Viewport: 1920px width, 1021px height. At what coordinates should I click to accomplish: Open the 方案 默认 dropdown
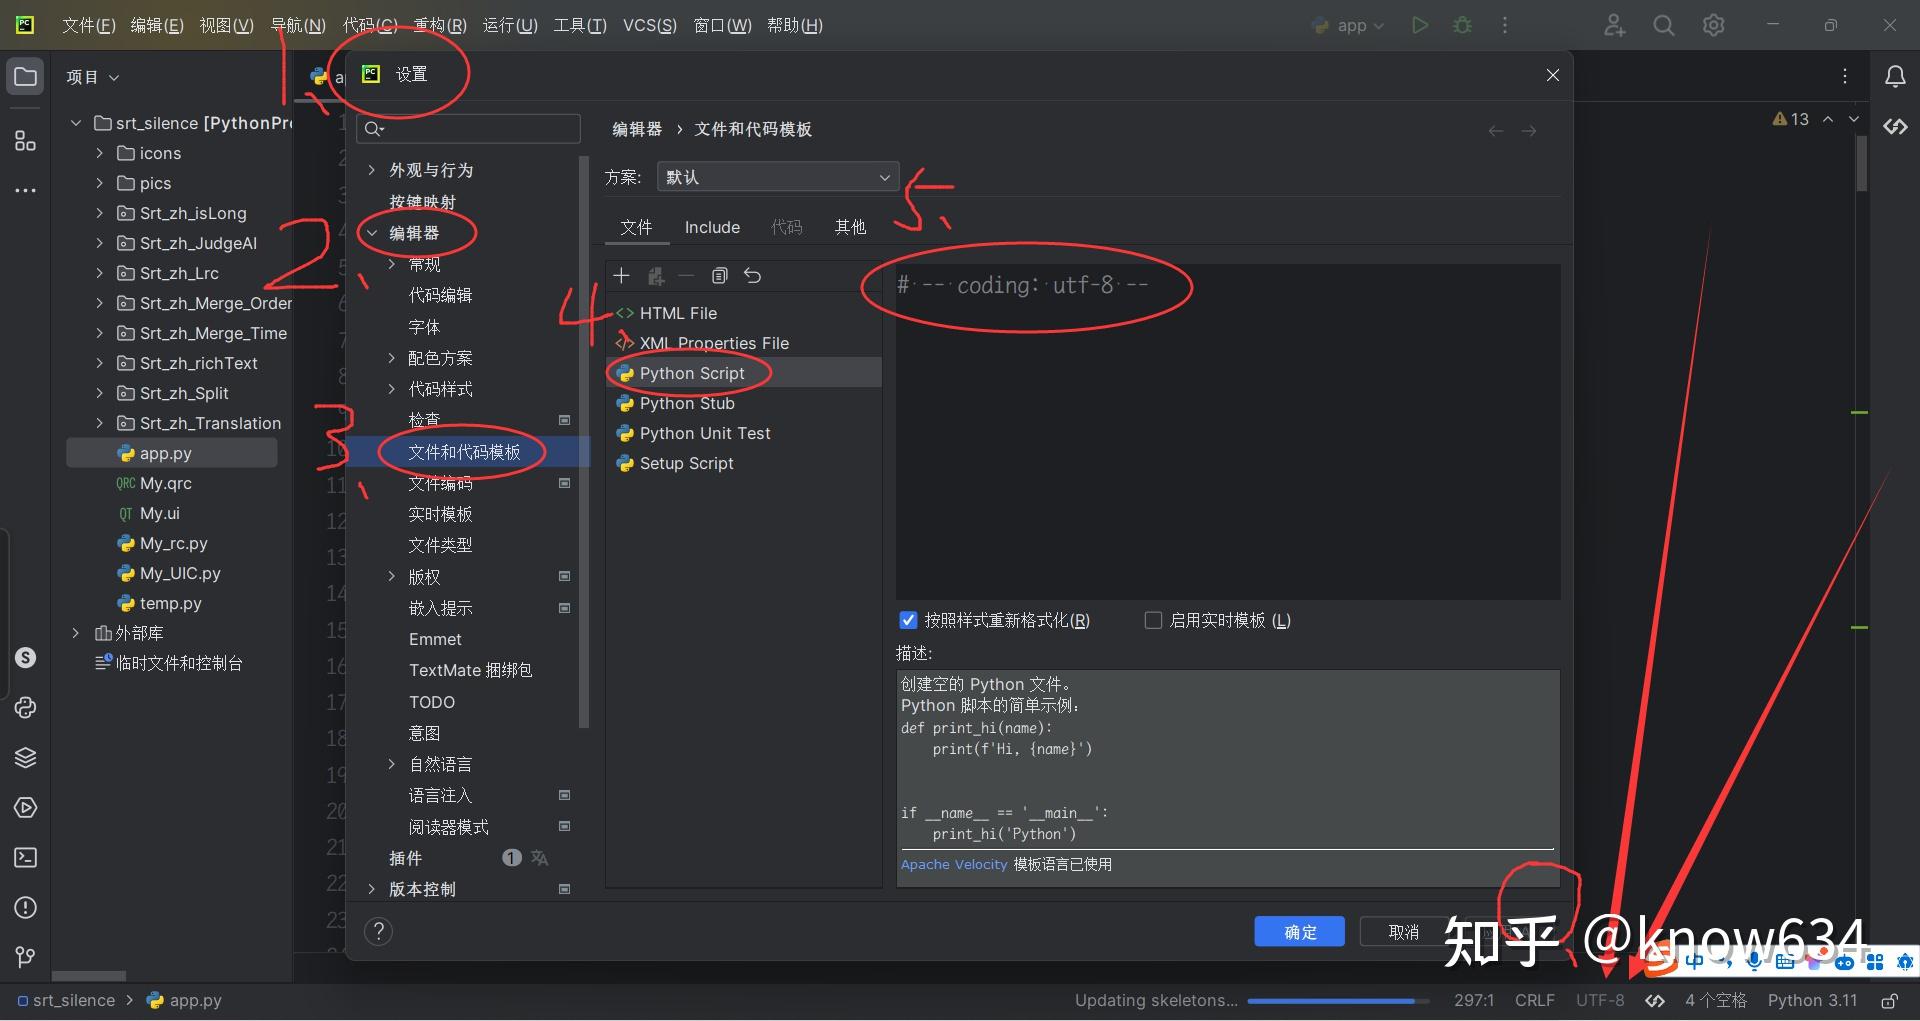click(777, 177)
